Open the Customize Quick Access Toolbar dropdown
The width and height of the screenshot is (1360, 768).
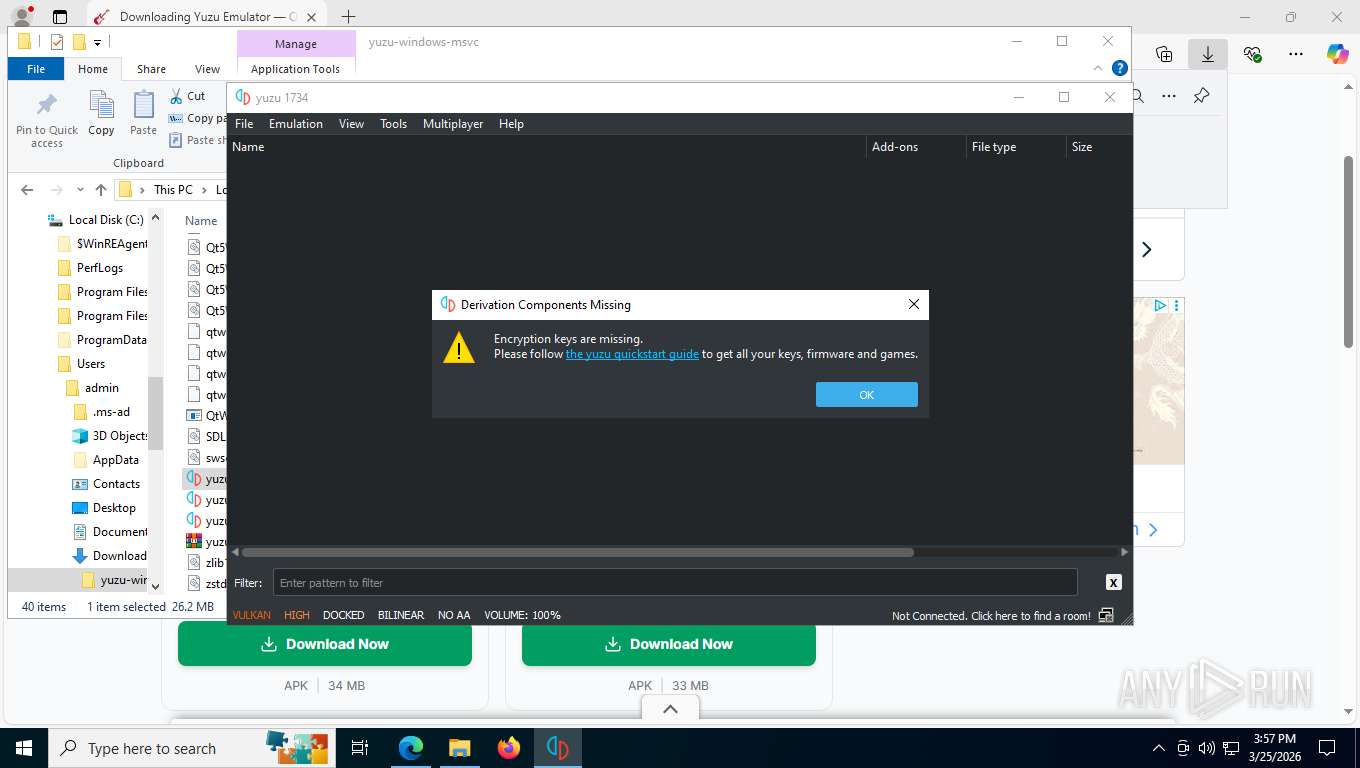point(97,42)
